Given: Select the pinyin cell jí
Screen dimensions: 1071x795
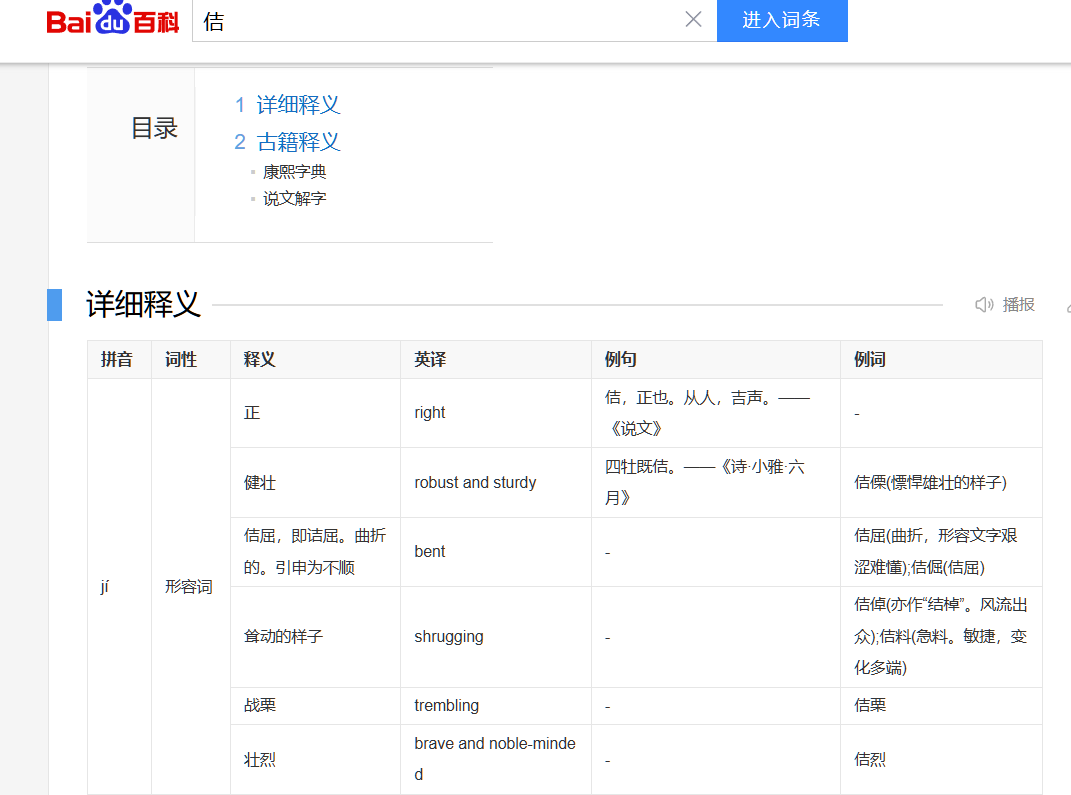Looking at the screenshot, I should point(120,586).
